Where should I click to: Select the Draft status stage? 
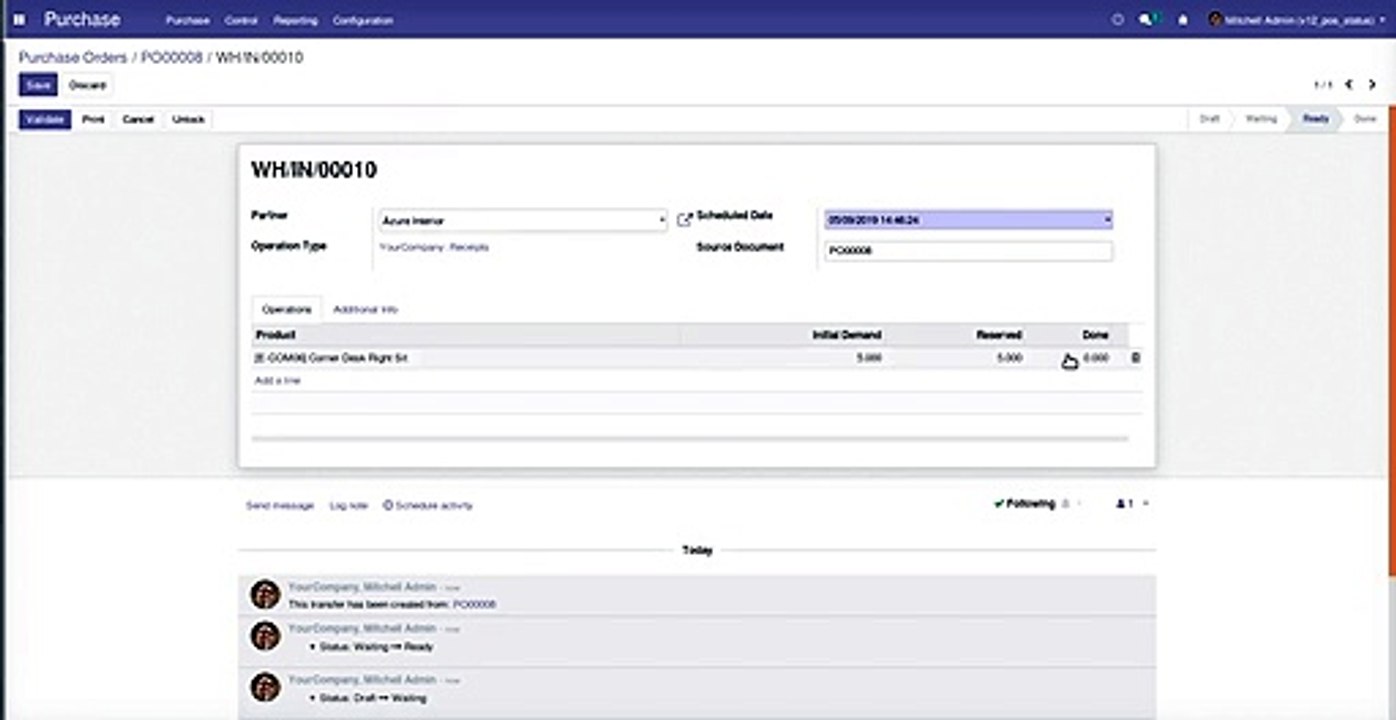[1209, 119]
